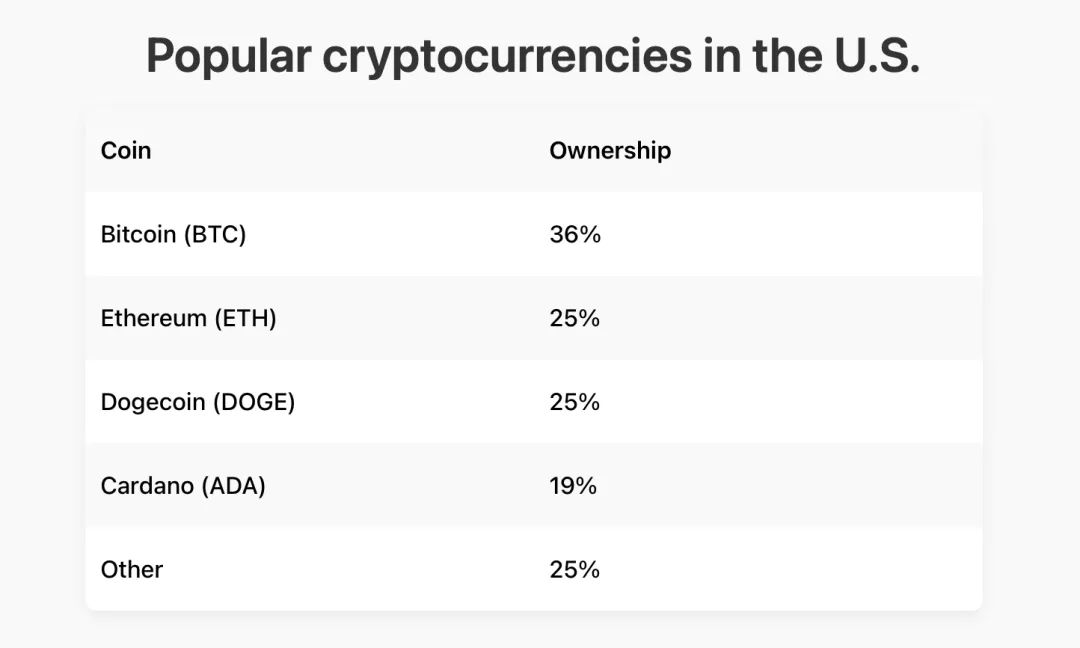Click the Other row's 25% value
The width and height of the screenshot is (1080, 648).
pyautogui.click(x=575, y=570)
